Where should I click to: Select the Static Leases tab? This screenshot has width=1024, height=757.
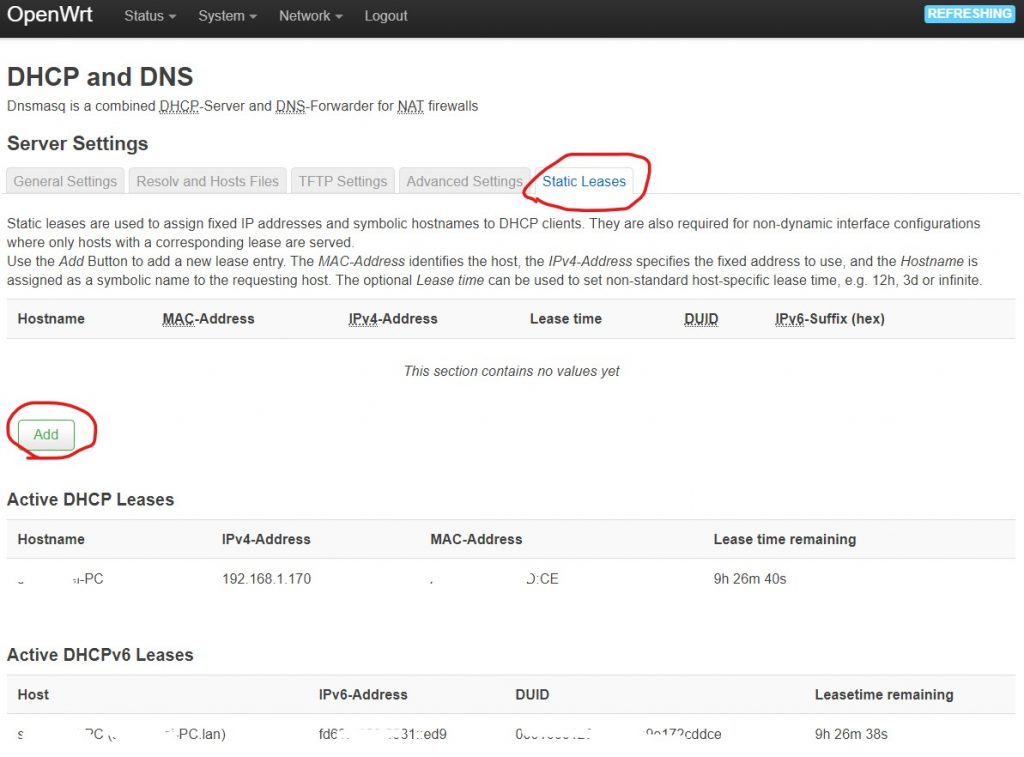583,182
